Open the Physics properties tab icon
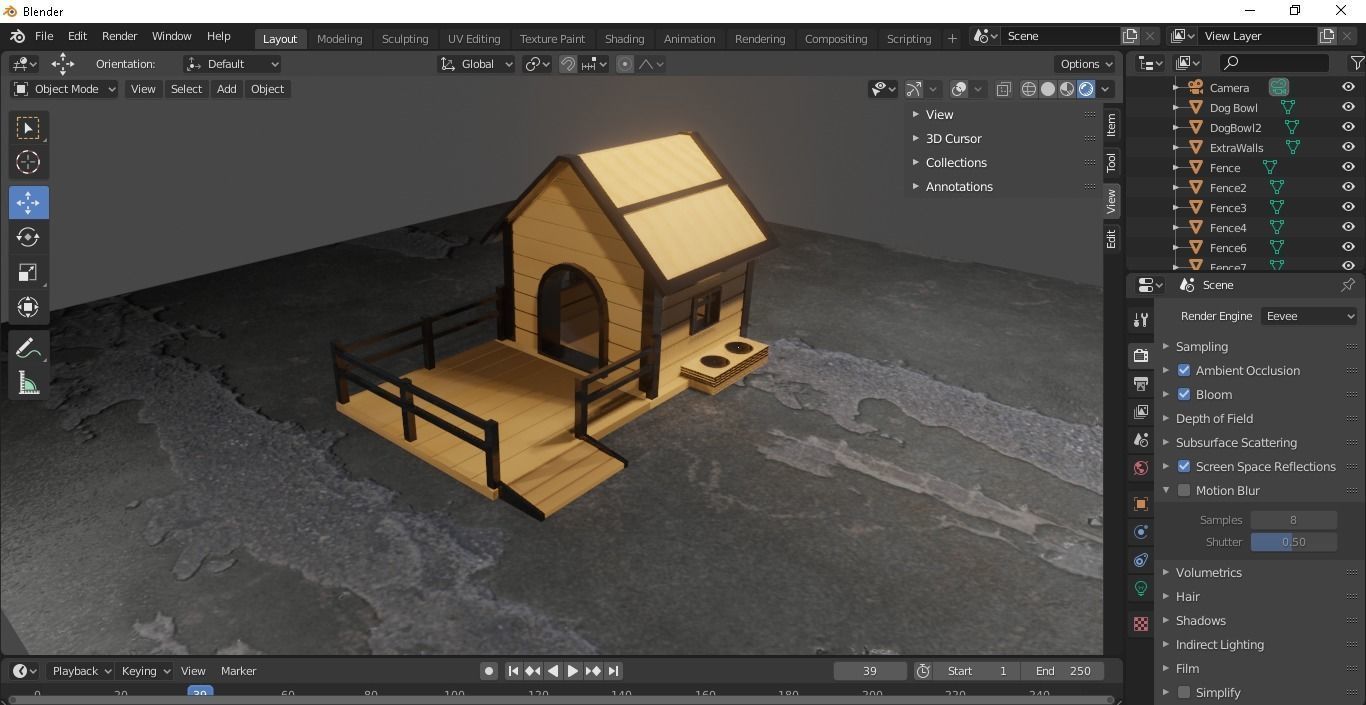 1140,531
